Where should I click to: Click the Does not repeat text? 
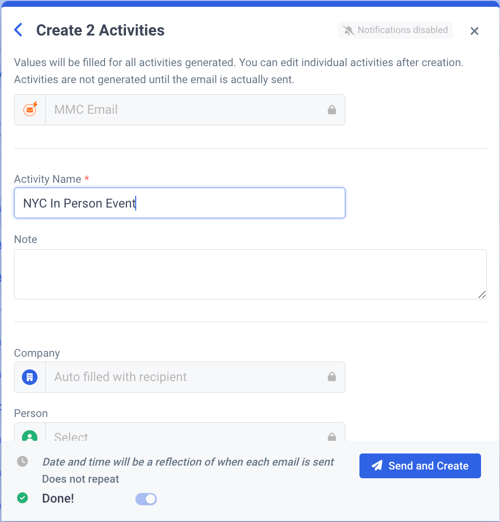click(x=80, y=479)
